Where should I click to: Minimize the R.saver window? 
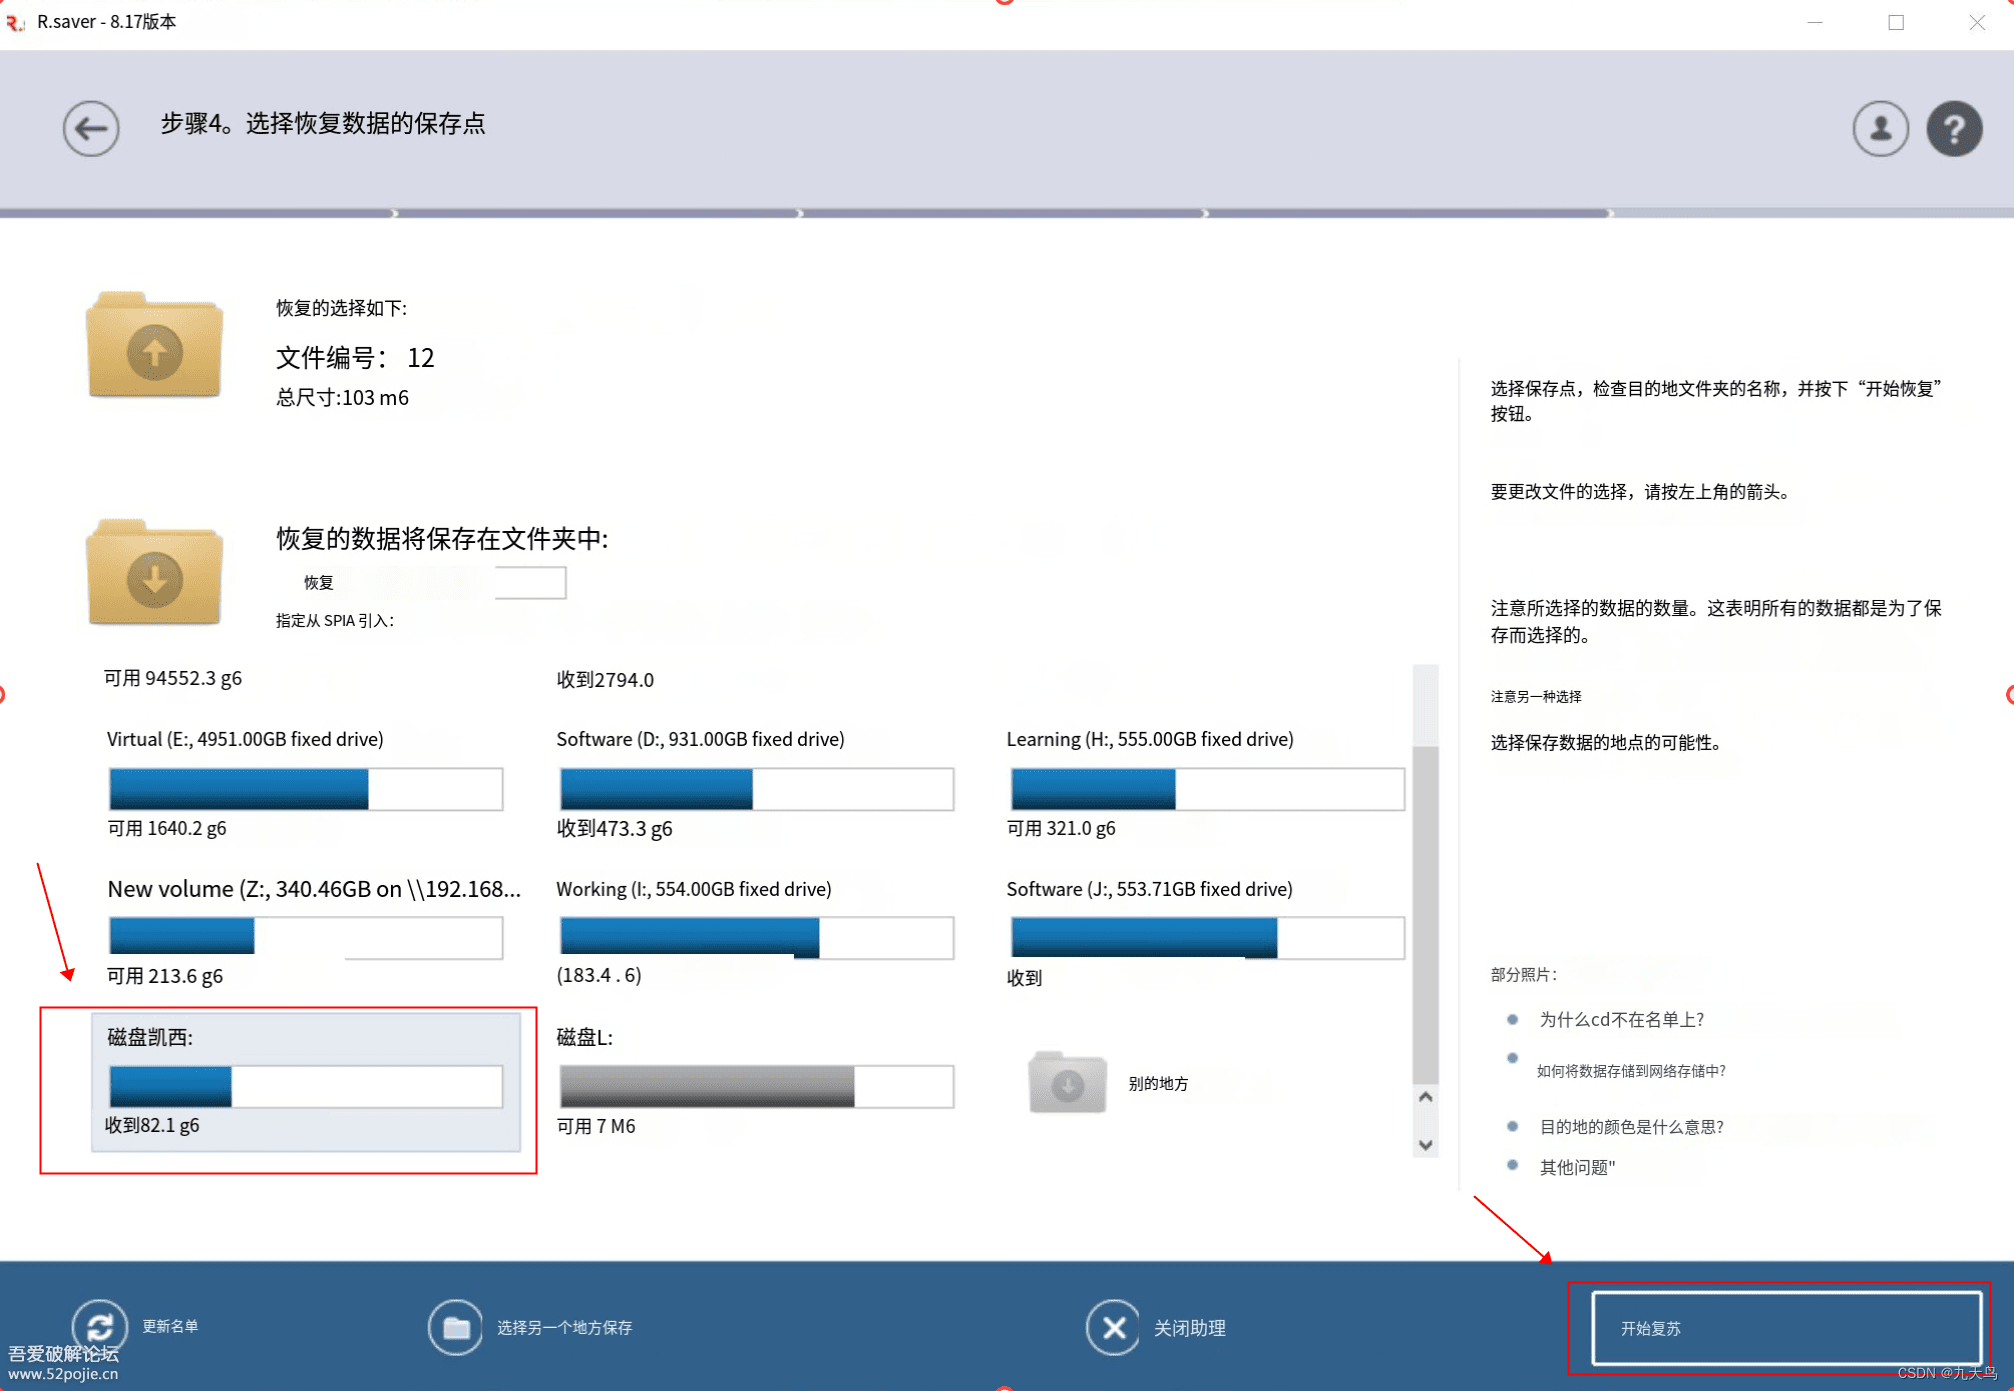[x=1815, y=22]
